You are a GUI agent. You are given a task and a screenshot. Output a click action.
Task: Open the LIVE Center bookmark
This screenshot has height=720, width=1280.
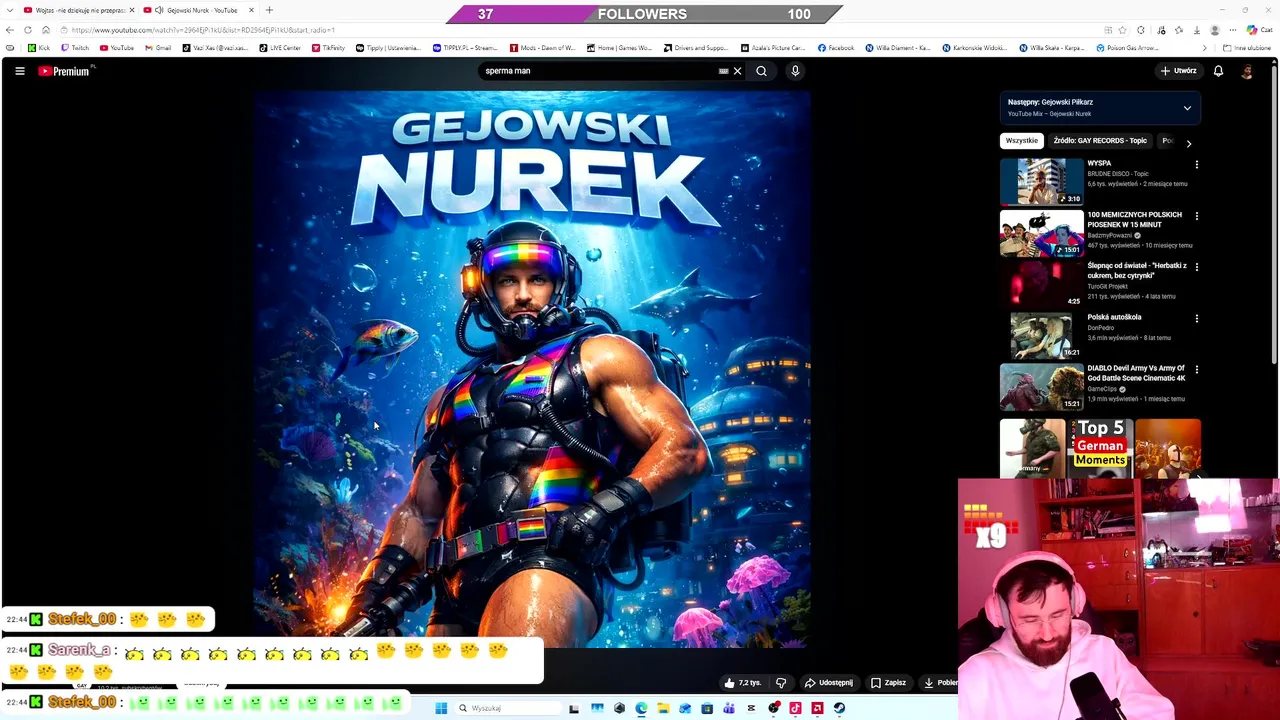280,48
